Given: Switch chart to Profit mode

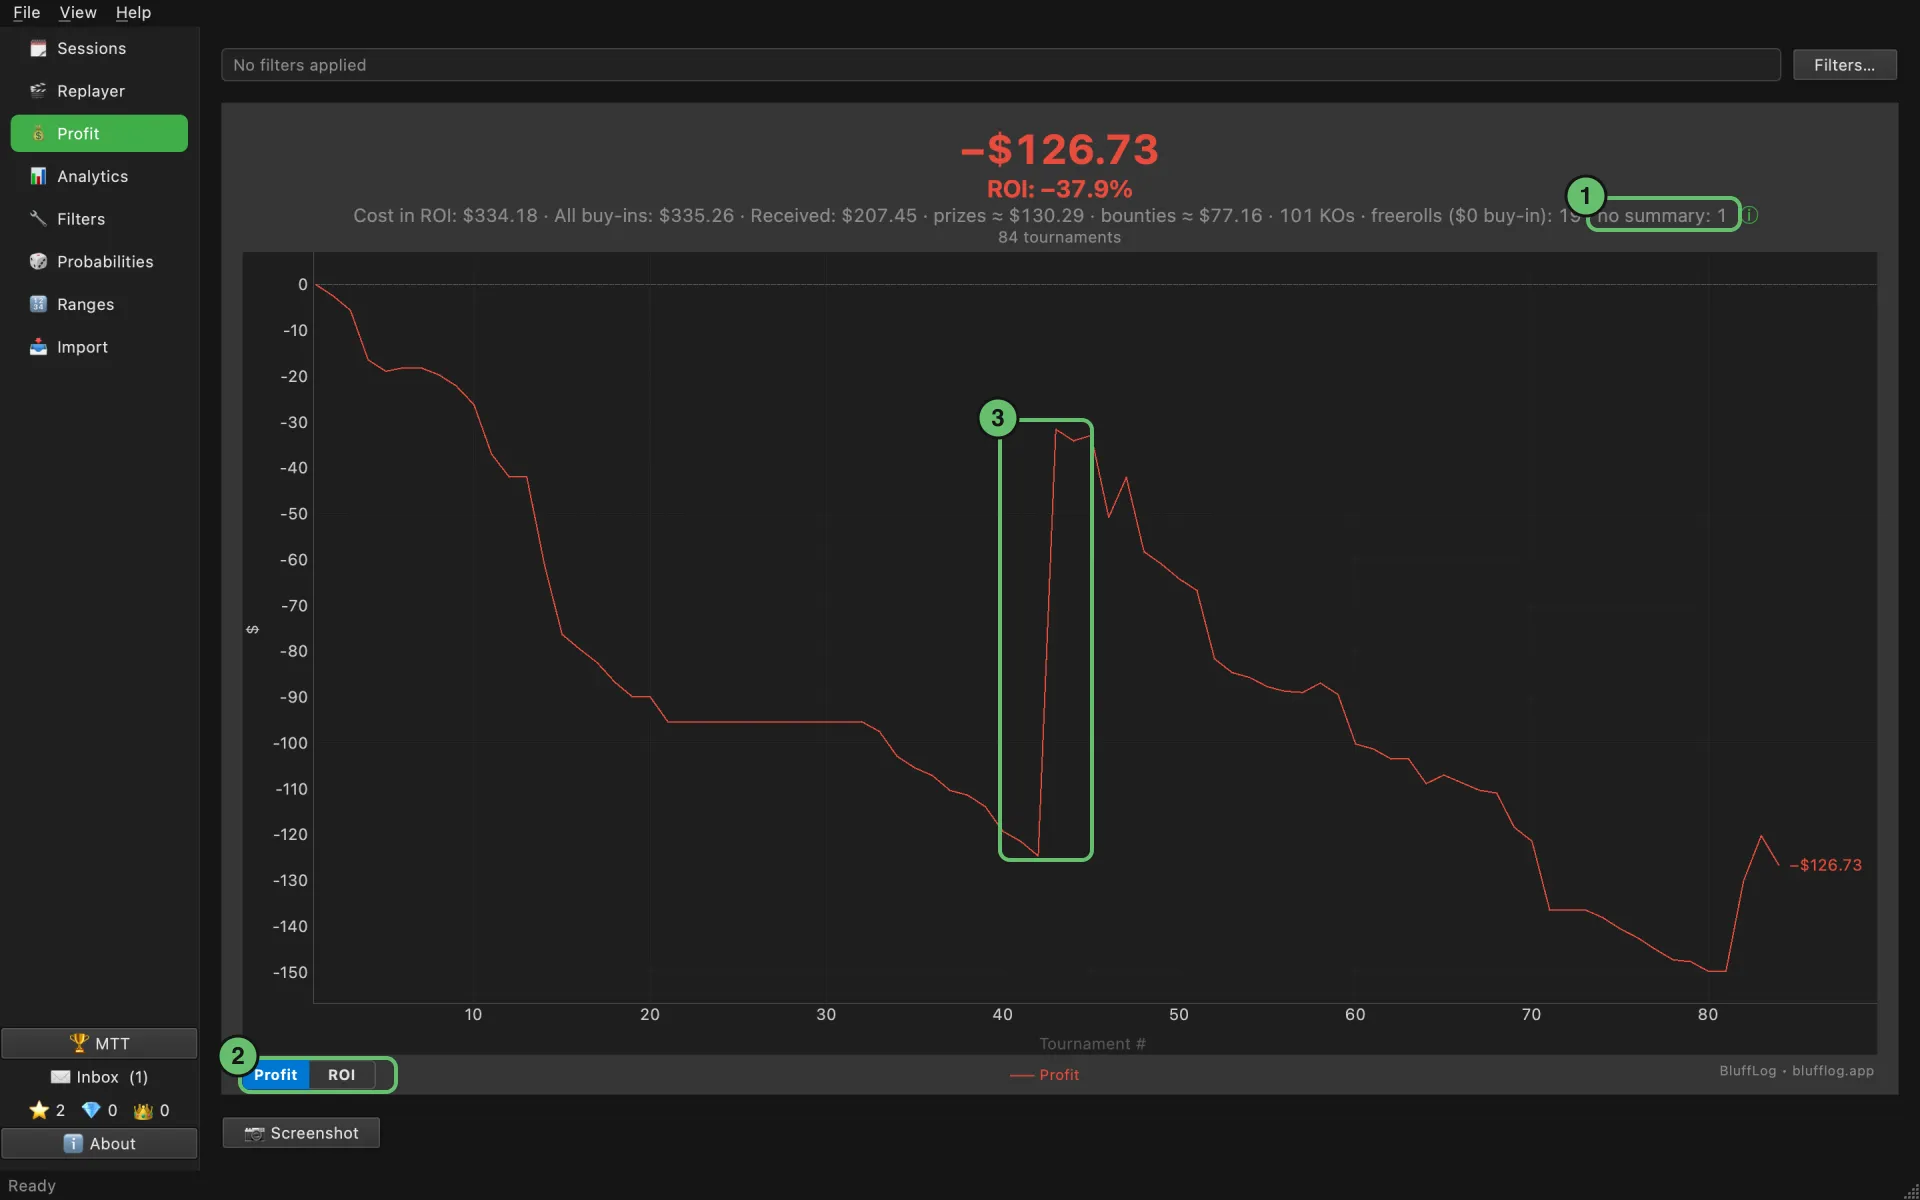Looking at the screenshot, I should (275, 1075).
